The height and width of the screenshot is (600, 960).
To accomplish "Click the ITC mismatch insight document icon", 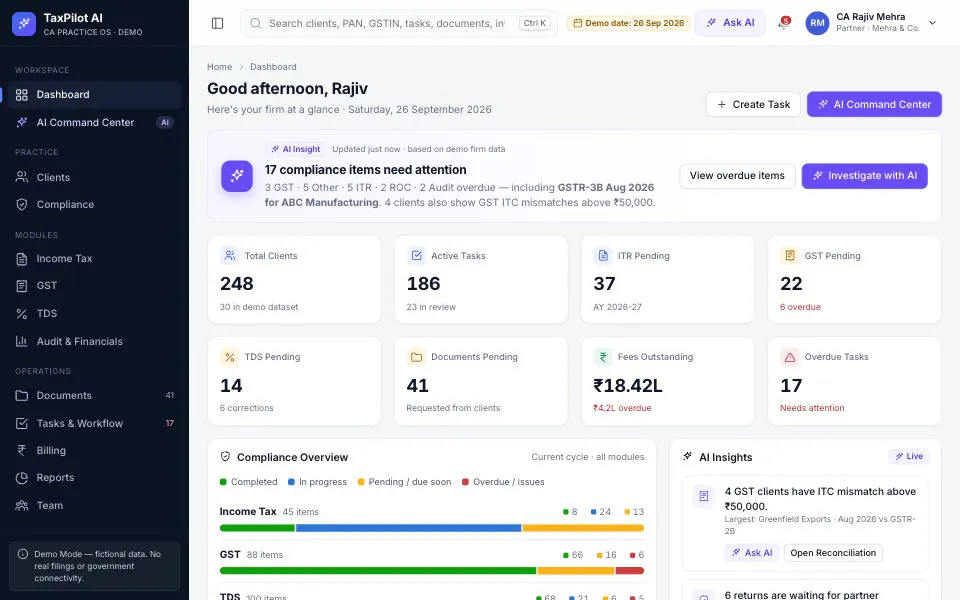I will coord(703,496).
